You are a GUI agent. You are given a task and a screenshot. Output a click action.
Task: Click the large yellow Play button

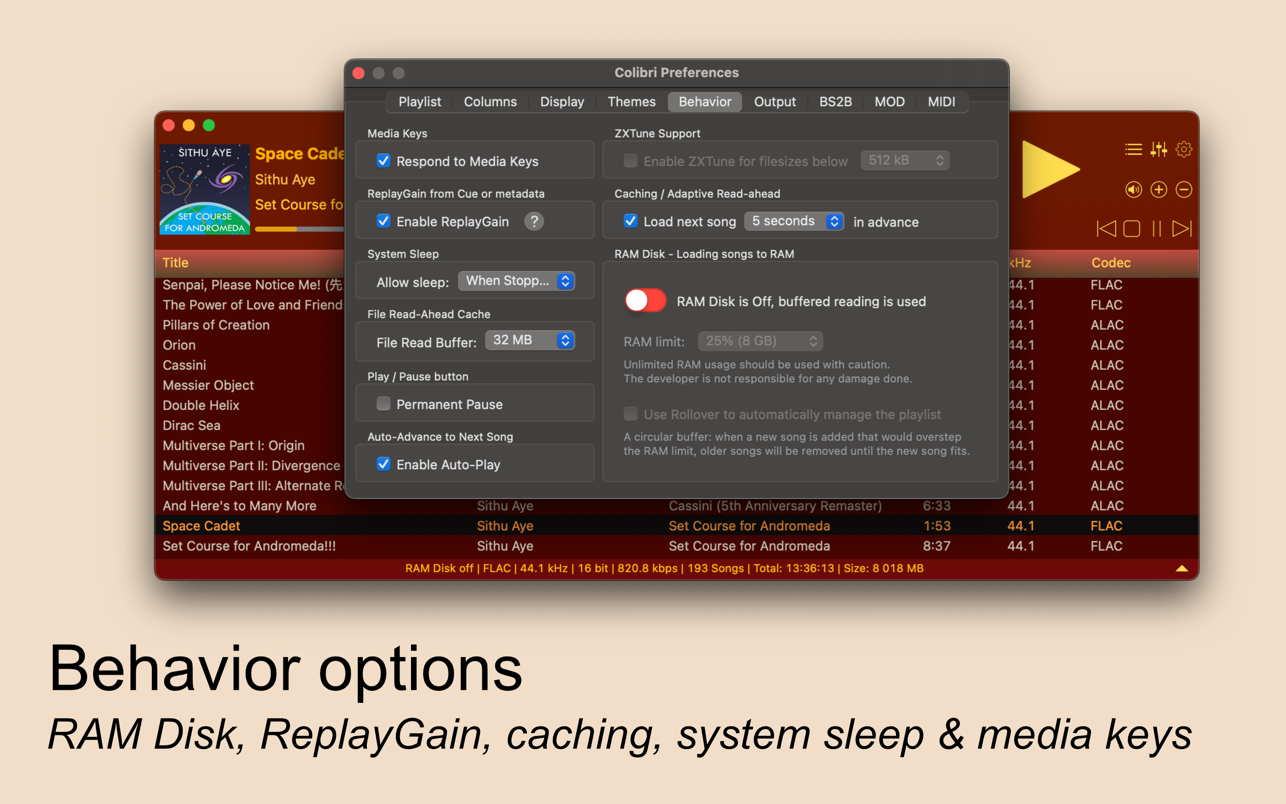click(x=1048, y=170)
